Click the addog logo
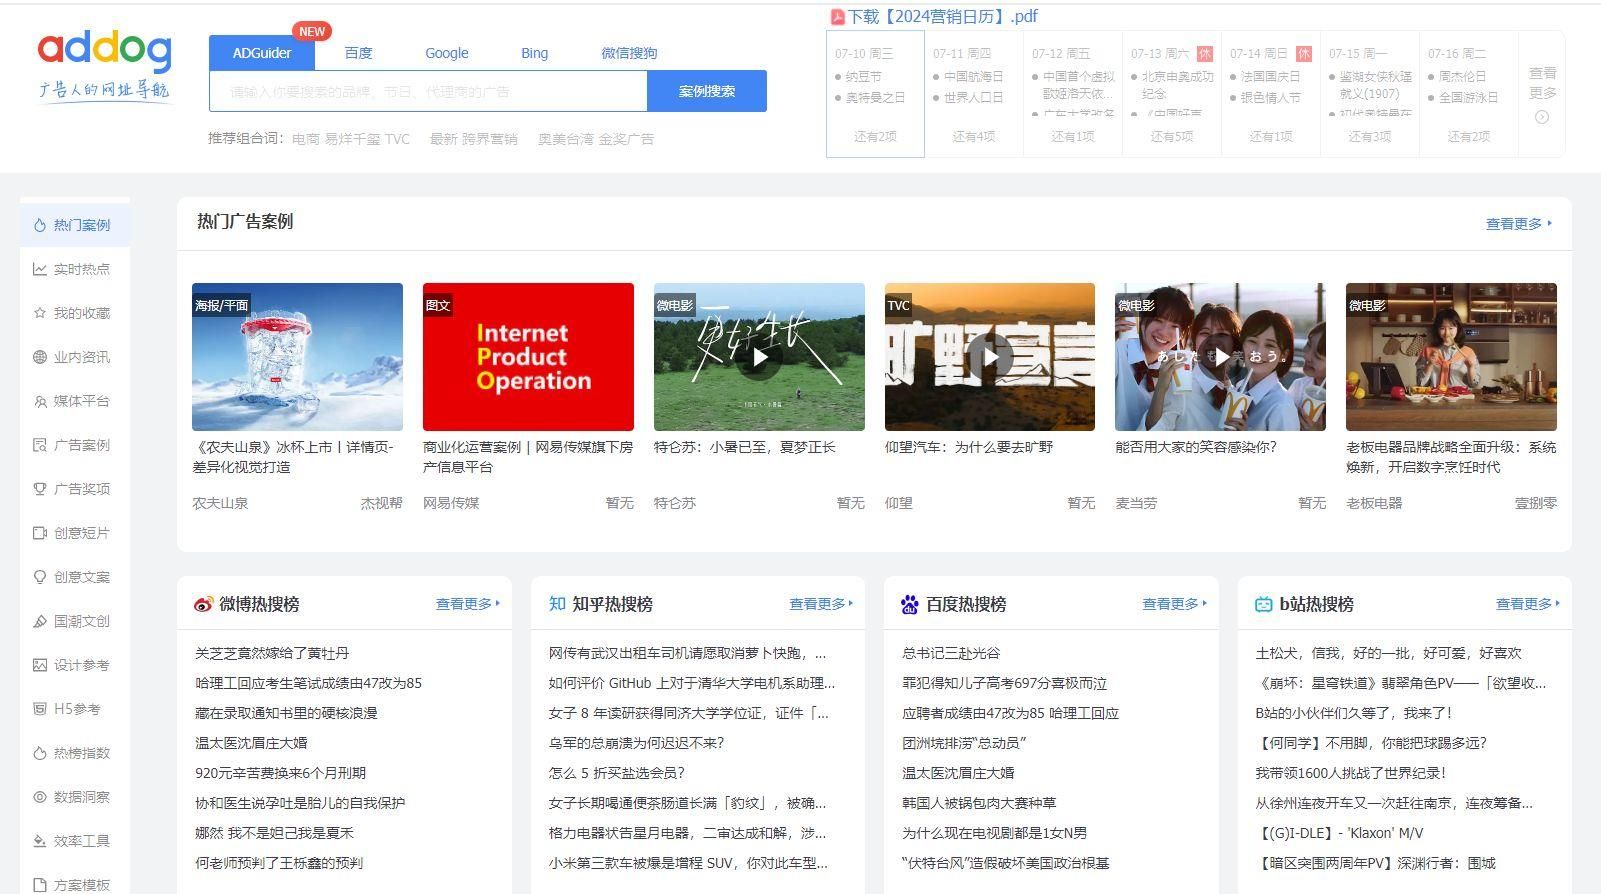 (105, 66)
